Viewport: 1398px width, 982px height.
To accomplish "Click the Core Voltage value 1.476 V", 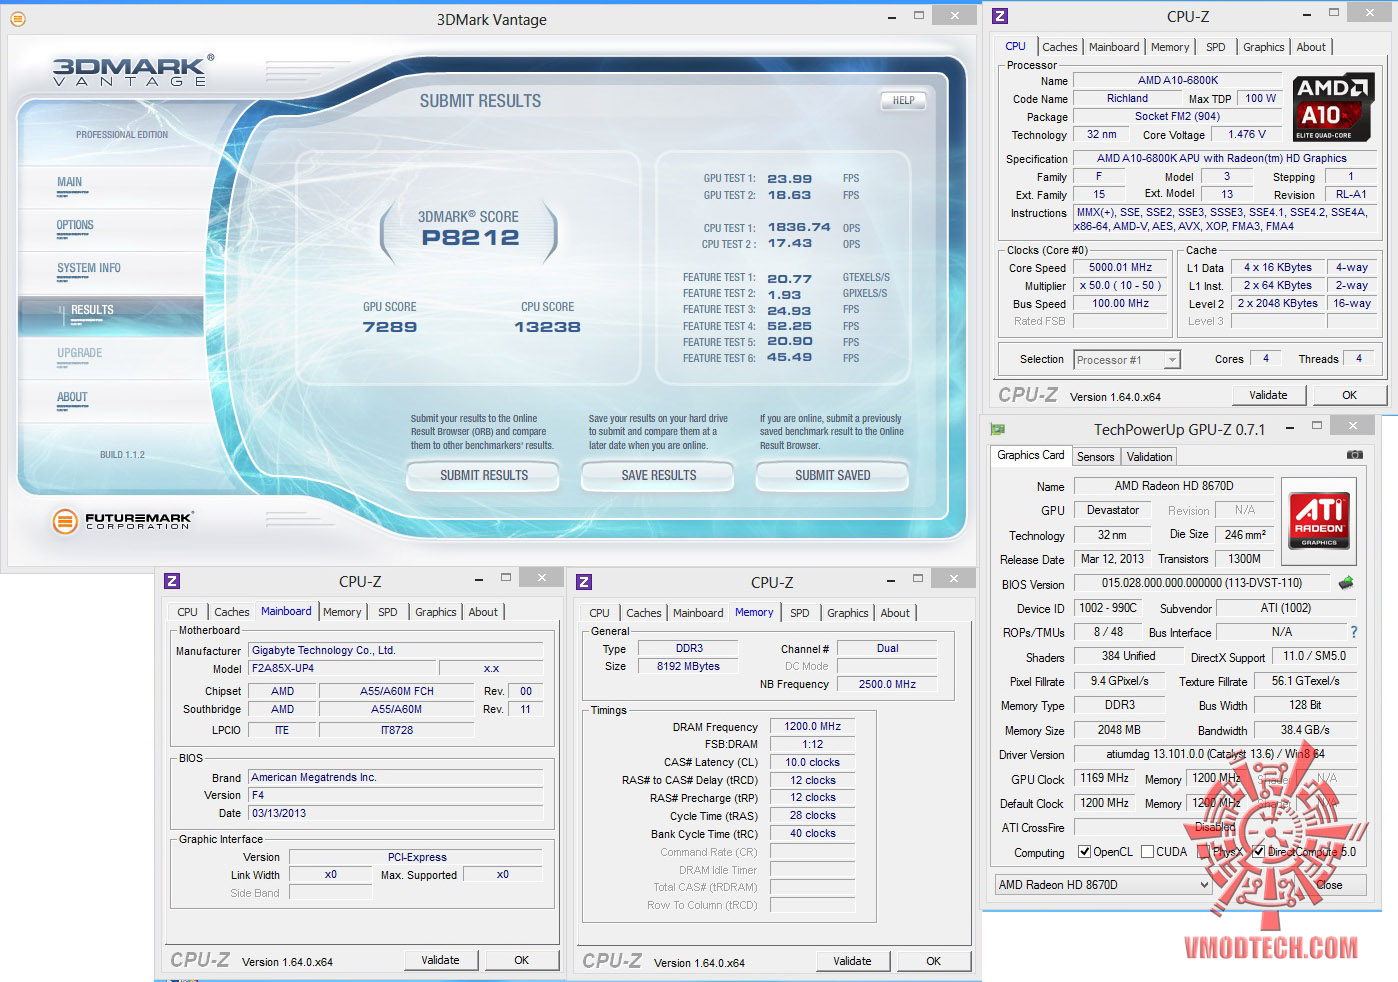I will (1247, 134).
